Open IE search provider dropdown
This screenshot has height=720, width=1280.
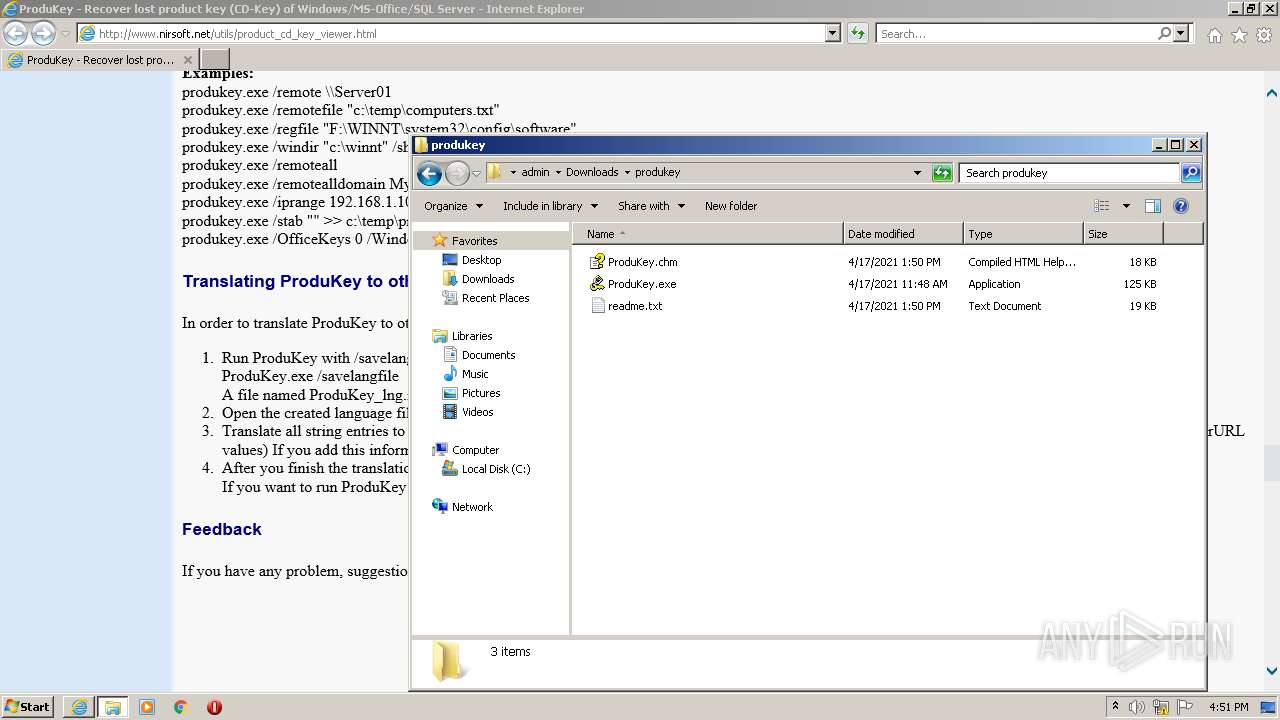click(1182, 34)
